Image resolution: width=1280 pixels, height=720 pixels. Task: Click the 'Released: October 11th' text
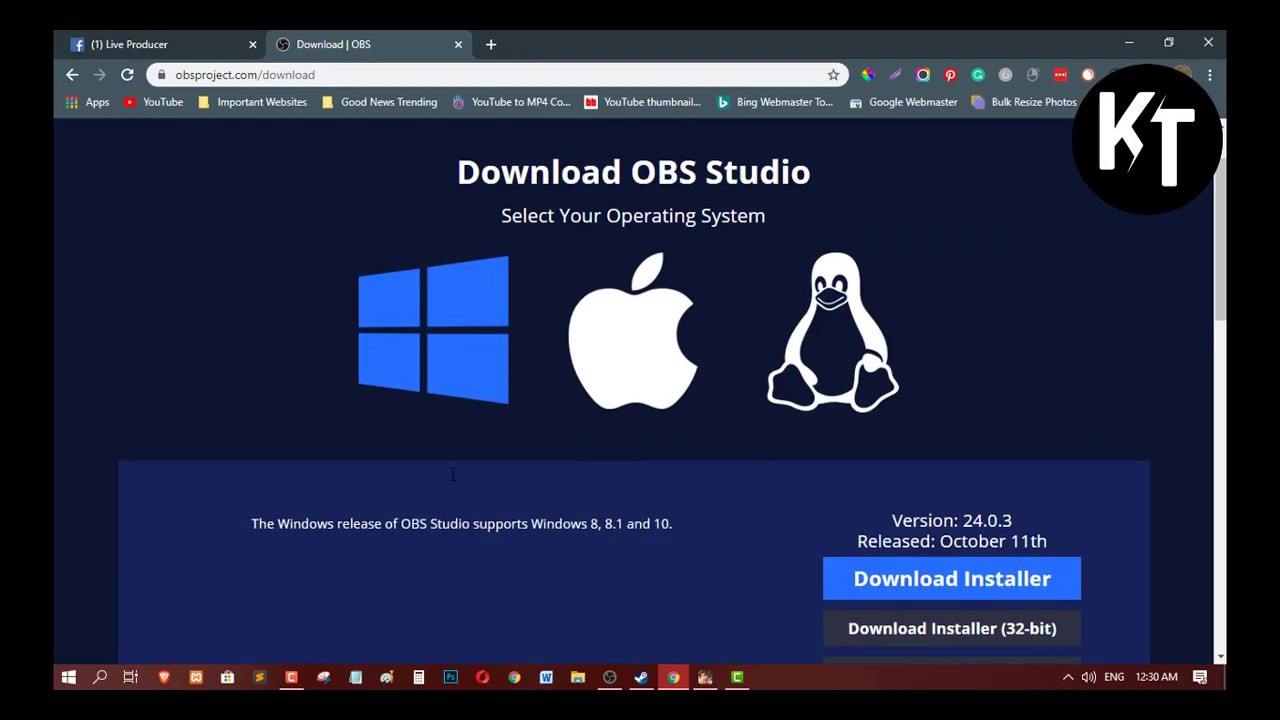952,541
